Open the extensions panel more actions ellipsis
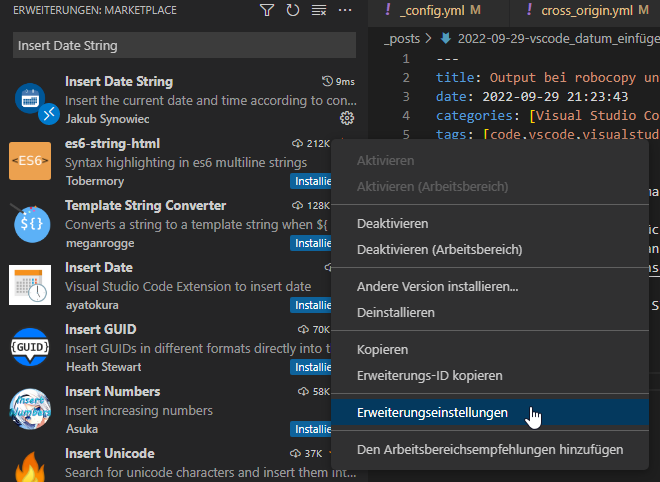The height and width of the screenshot is (482, 660). click(x=345, y=10)
